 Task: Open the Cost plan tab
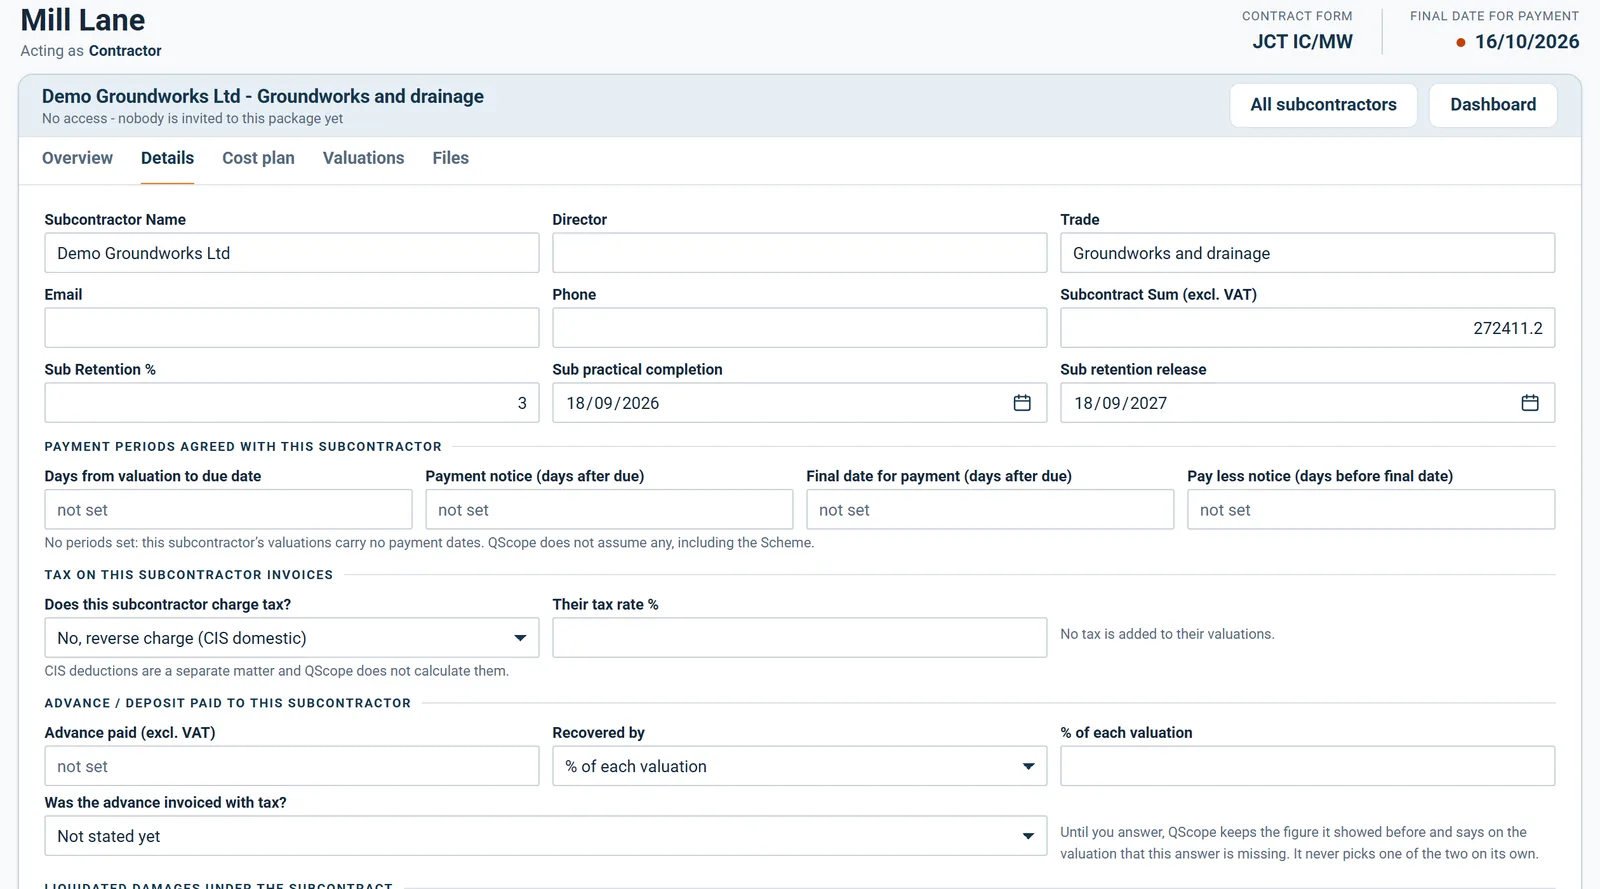click(258, 158)
